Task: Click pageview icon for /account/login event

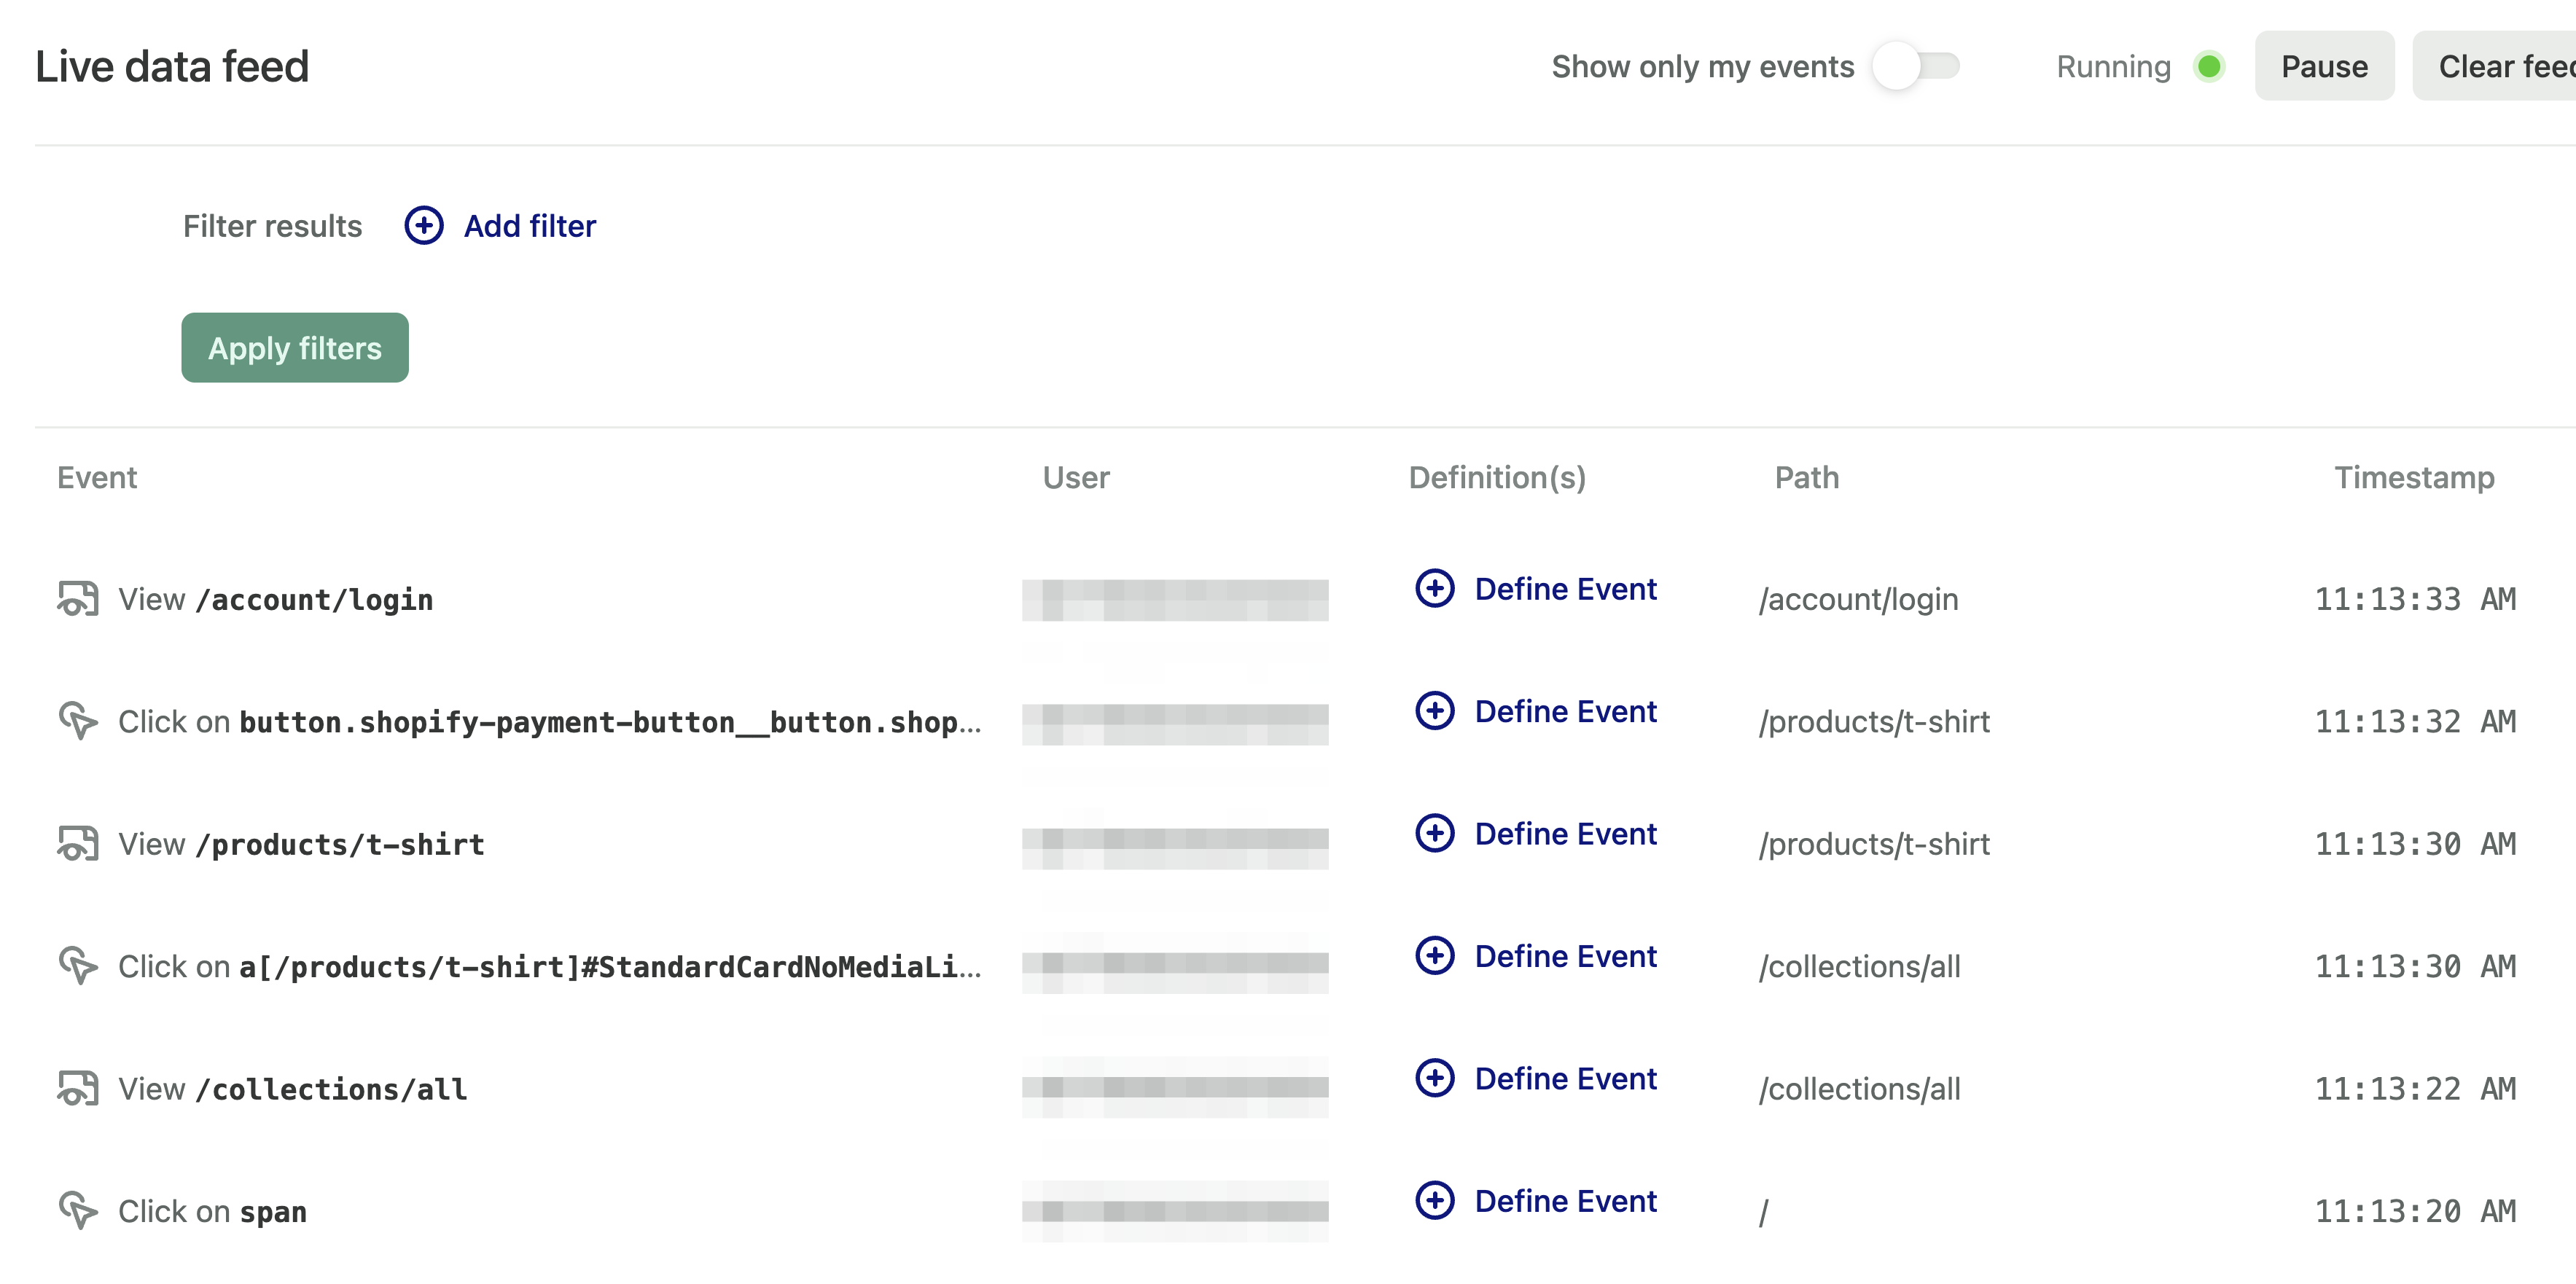Action: [77, 599]
